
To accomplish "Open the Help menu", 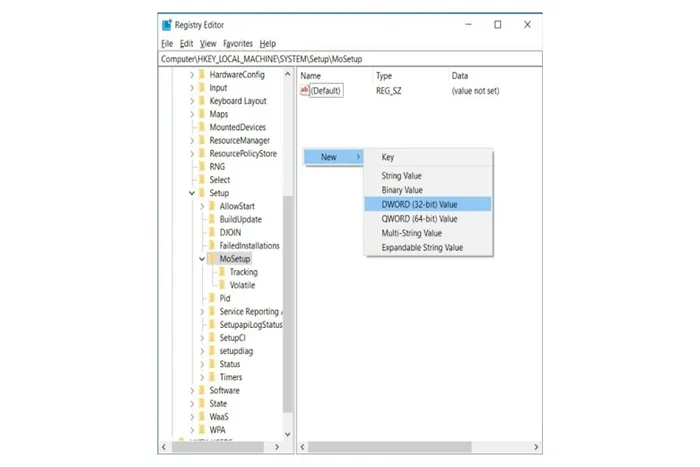I will (267, 43).
